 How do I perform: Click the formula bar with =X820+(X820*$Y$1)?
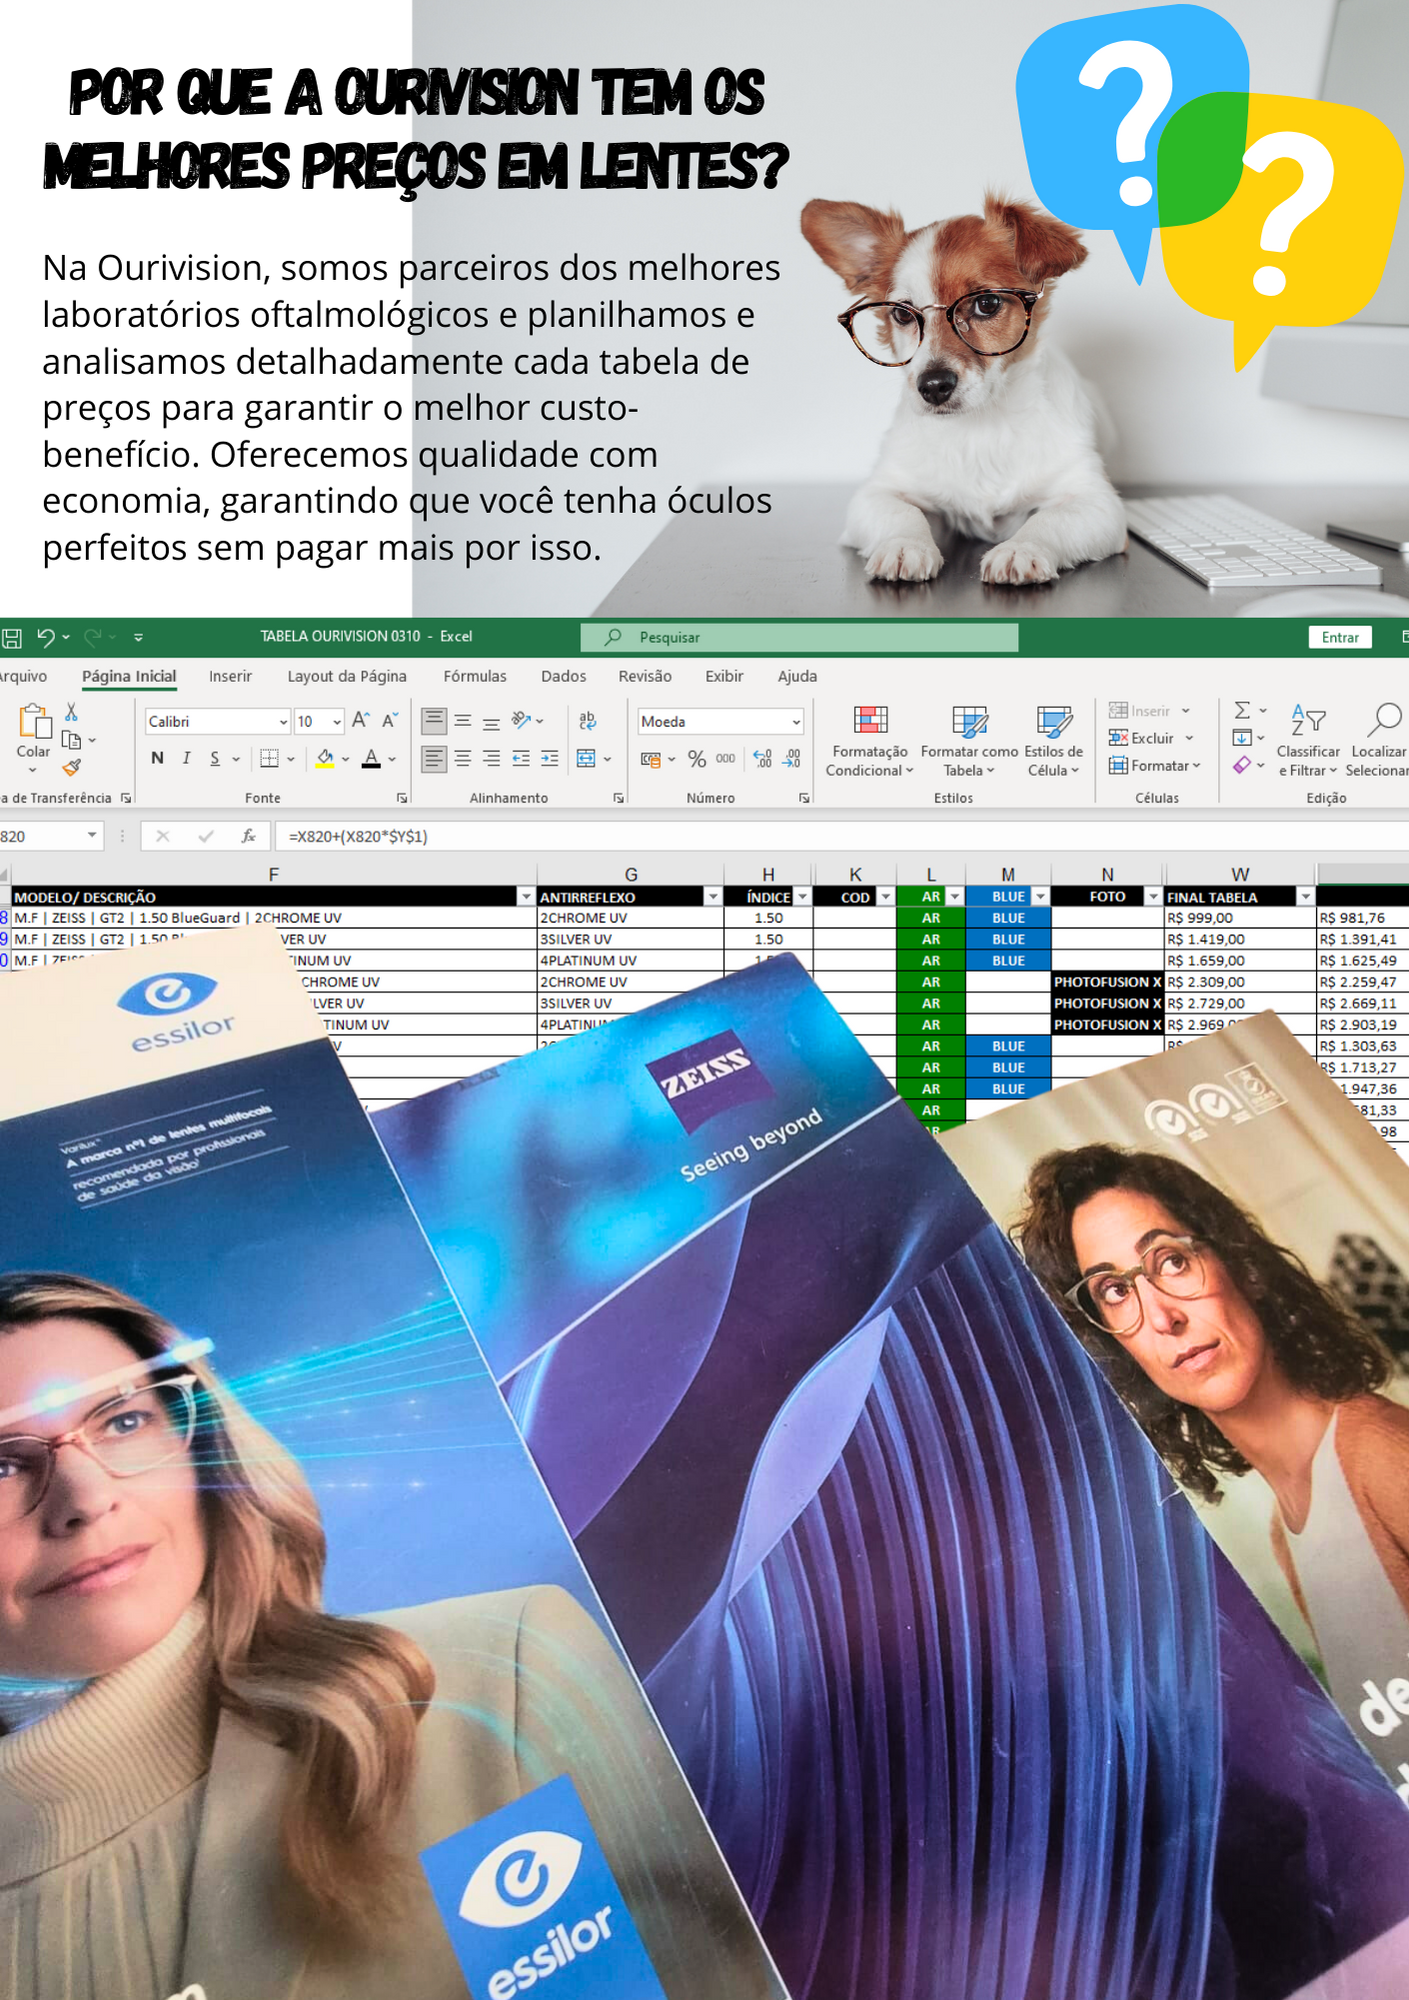coord(840,836)
